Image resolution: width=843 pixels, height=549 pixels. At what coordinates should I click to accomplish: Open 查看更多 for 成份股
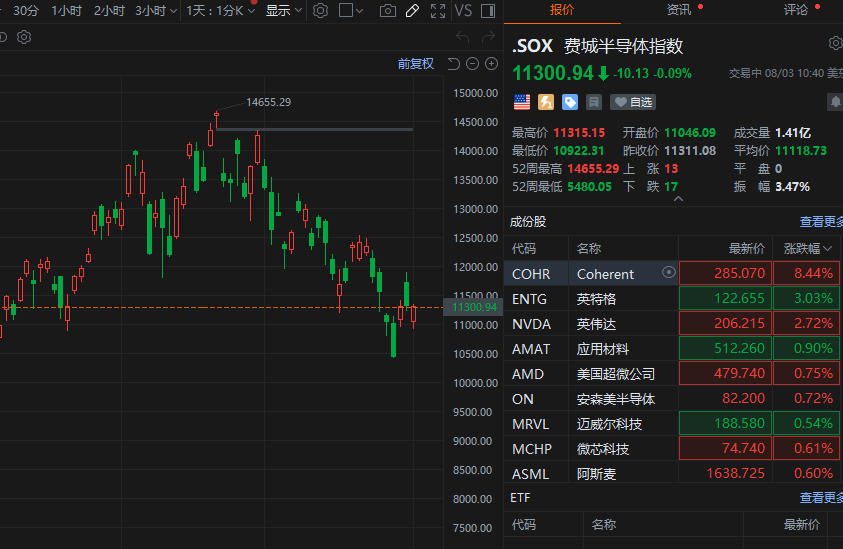tap(821, 222)
